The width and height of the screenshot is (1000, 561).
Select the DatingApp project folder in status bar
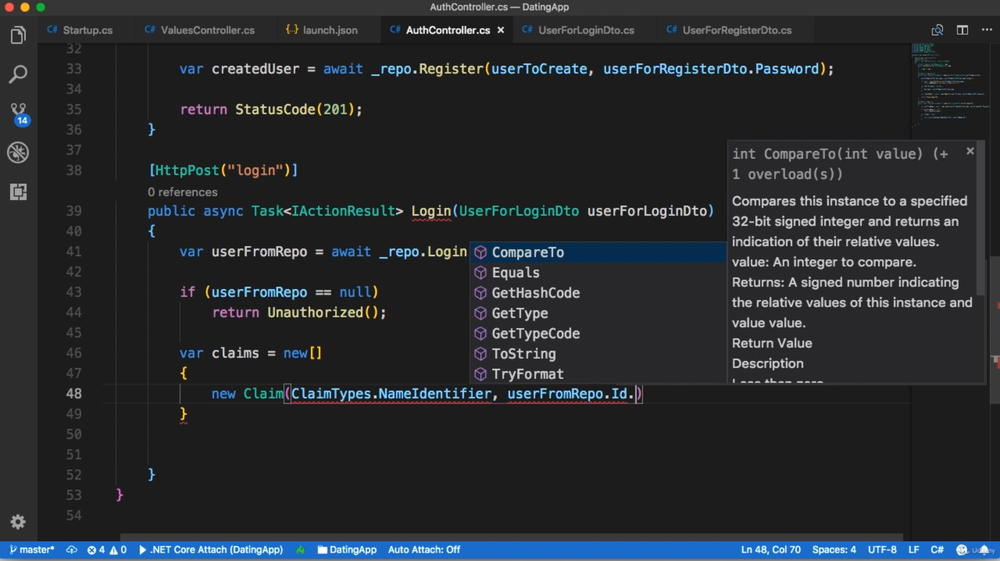(347, 550)
